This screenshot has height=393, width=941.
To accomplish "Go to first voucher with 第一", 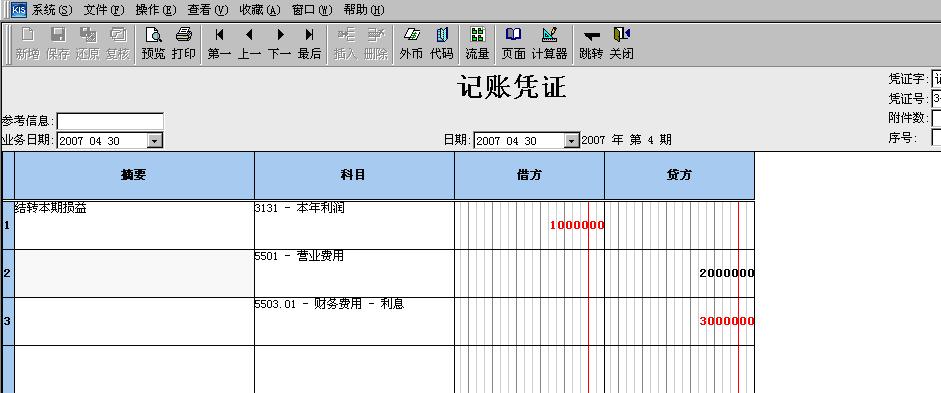I will point(219,43).
